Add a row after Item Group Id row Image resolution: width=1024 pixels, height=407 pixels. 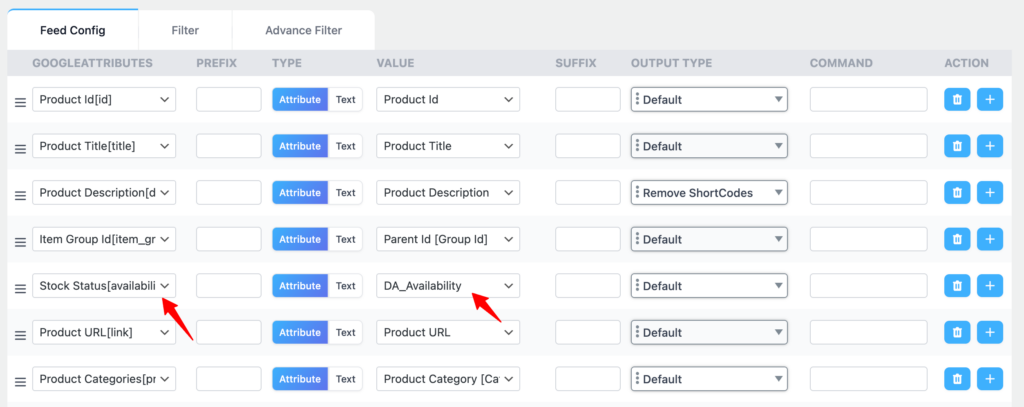[x=990, y=239]
